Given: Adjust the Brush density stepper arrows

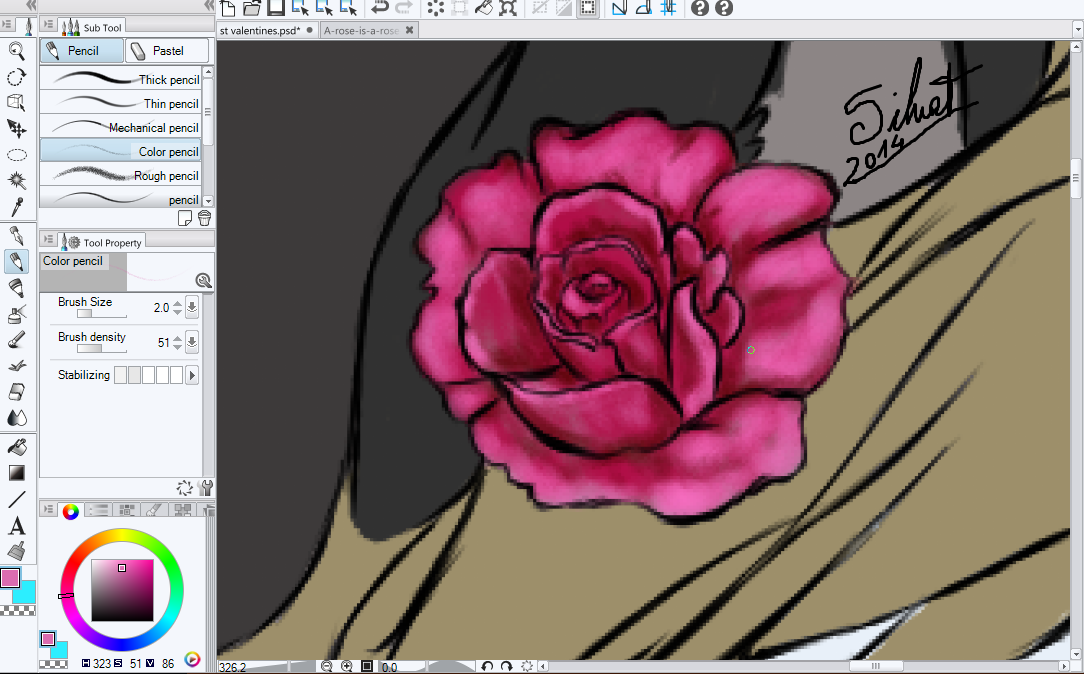Looking at the screenshot, I should tap(178, 342).
